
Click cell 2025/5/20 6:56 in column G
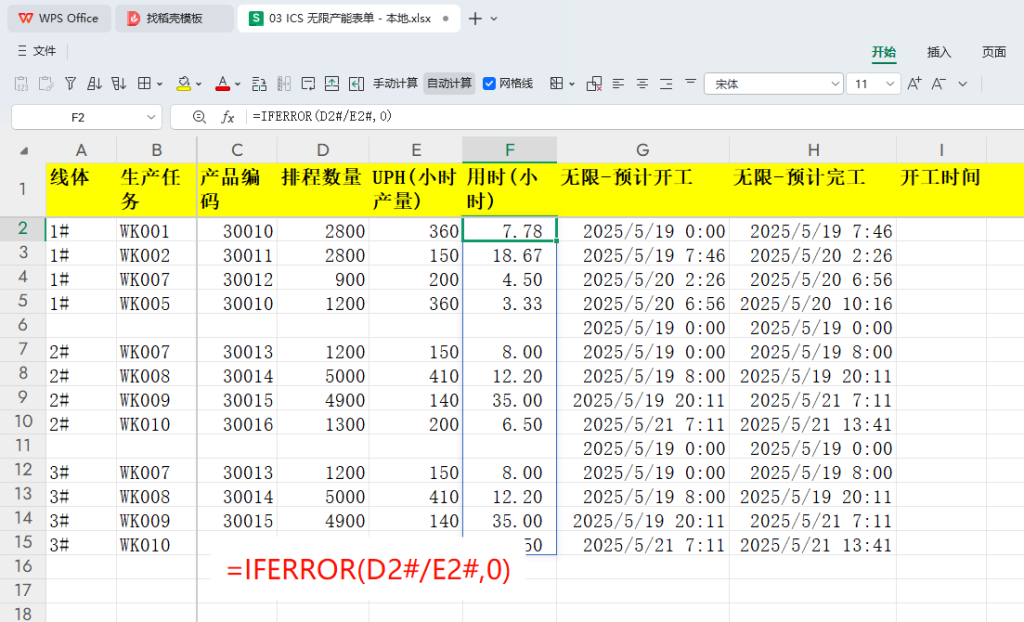click(x=643, y=303)
